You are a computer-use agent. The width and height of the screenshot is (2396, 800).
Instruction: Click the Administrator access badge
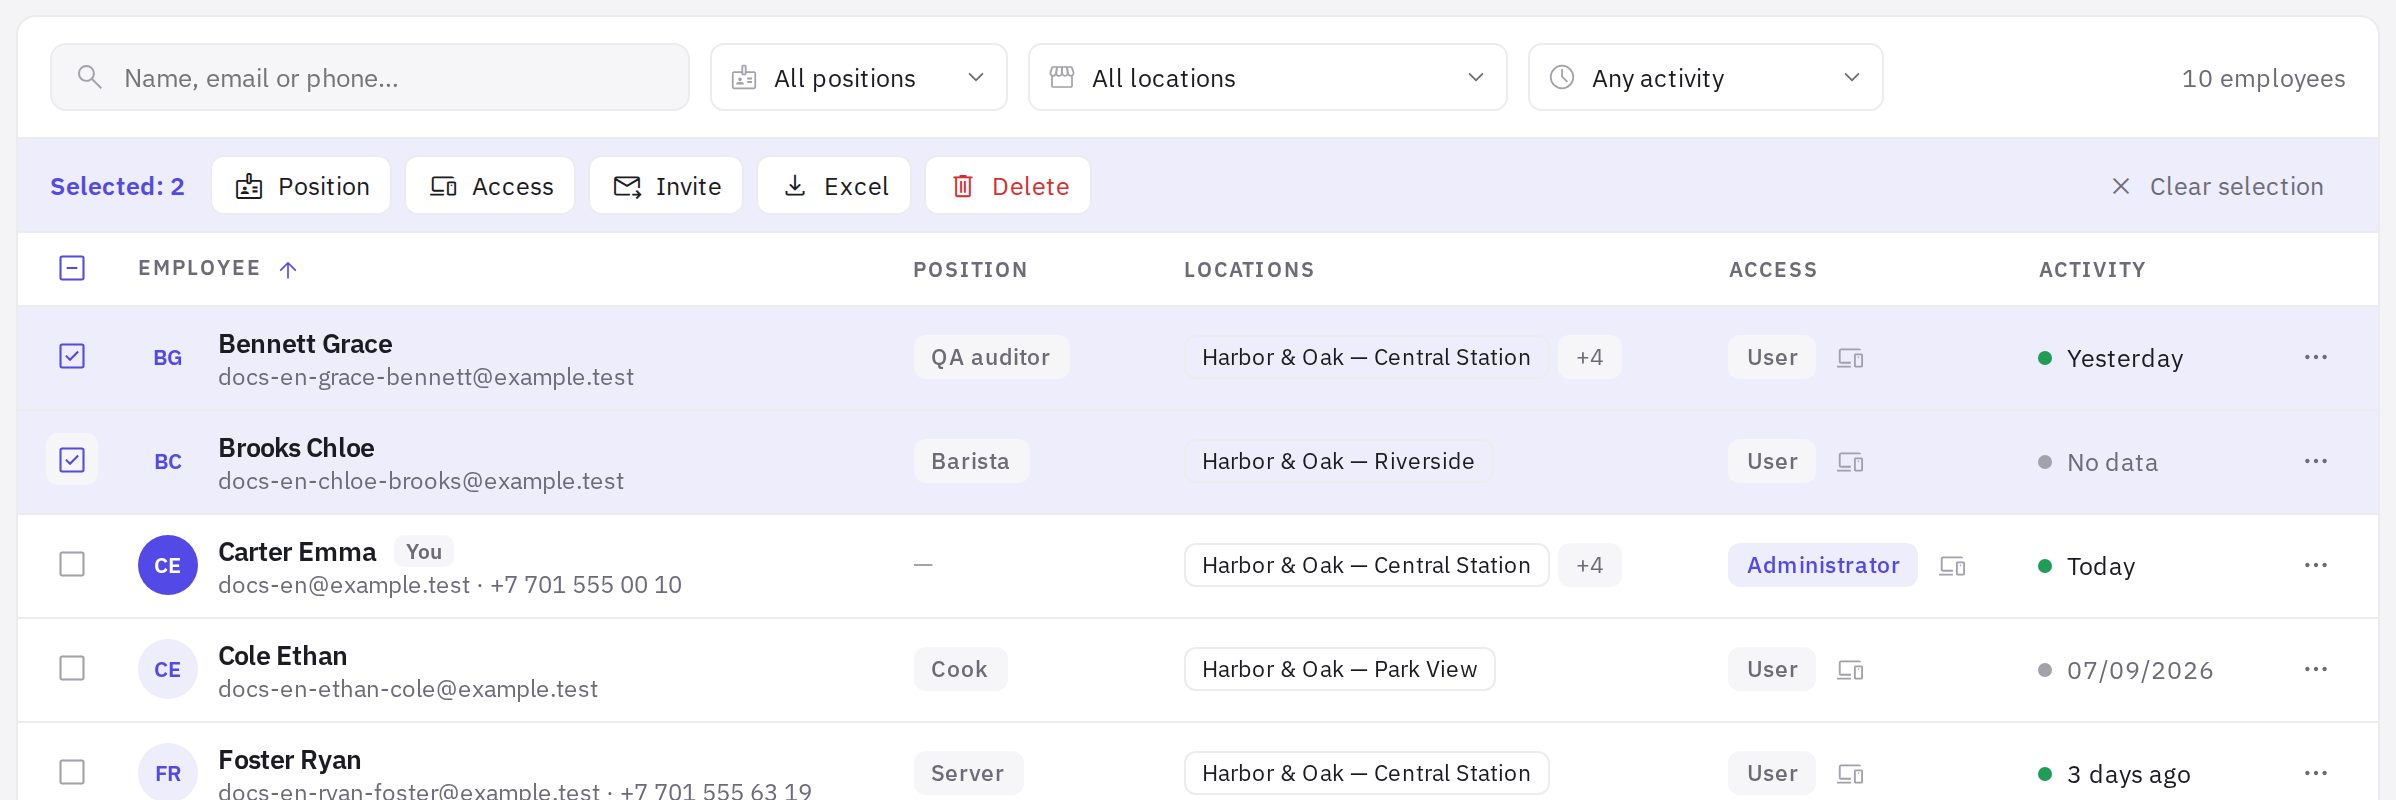pos(1822,565)
